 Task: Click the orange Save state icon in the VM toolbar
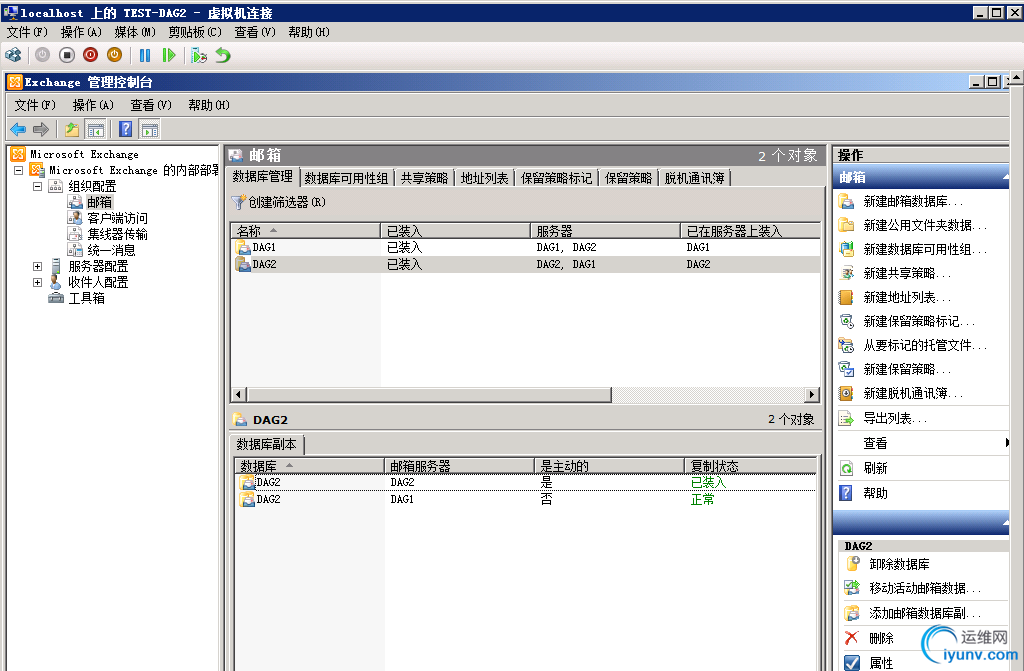(x=114, y=56)
